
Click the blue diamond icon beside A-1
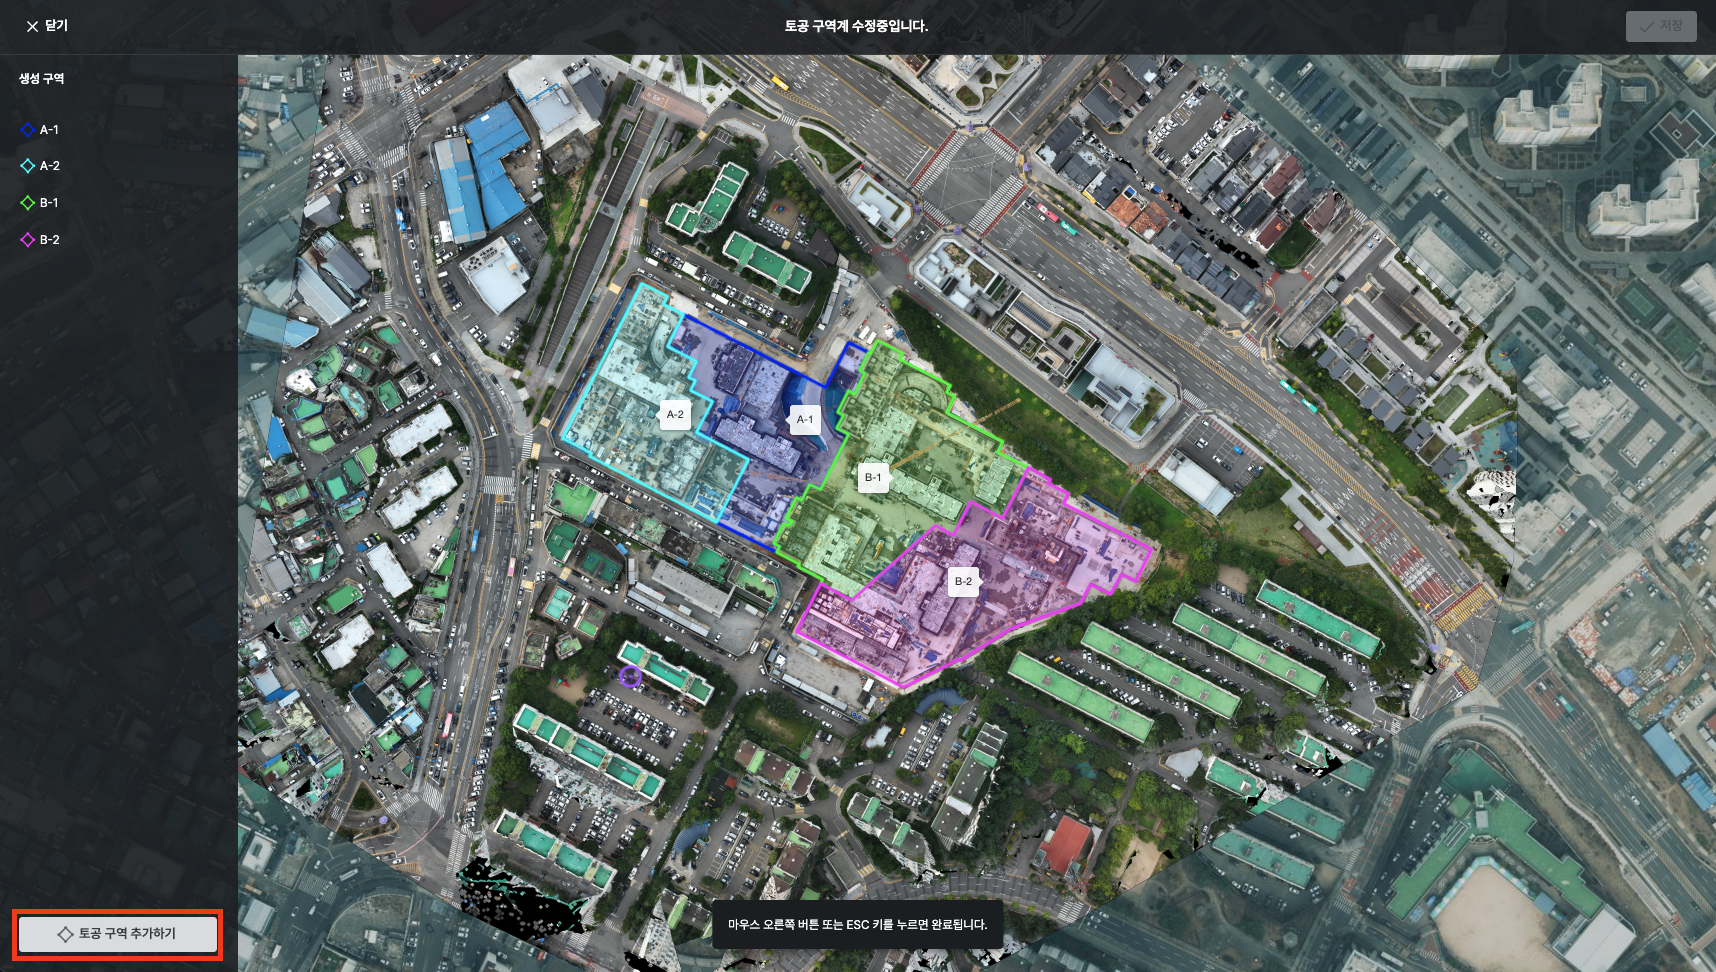[28, 130]
